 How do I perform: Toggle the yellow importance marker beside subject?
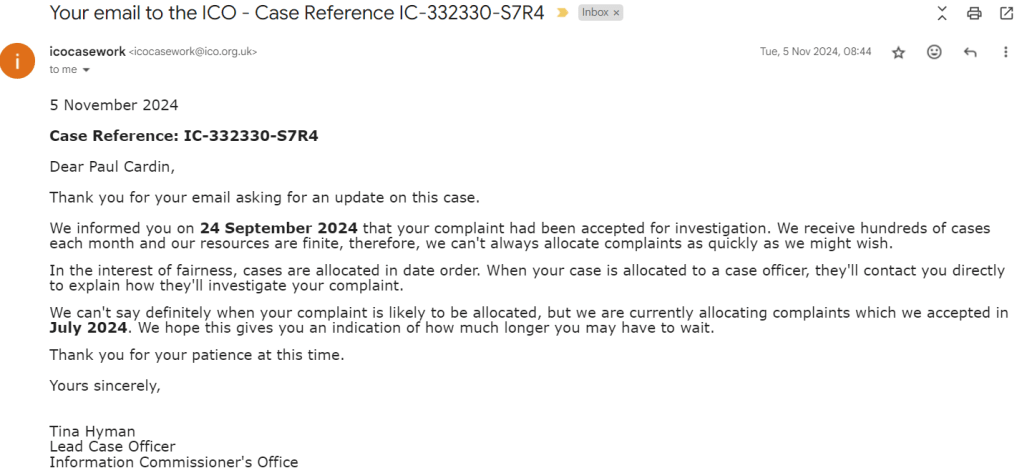[563, 13]
